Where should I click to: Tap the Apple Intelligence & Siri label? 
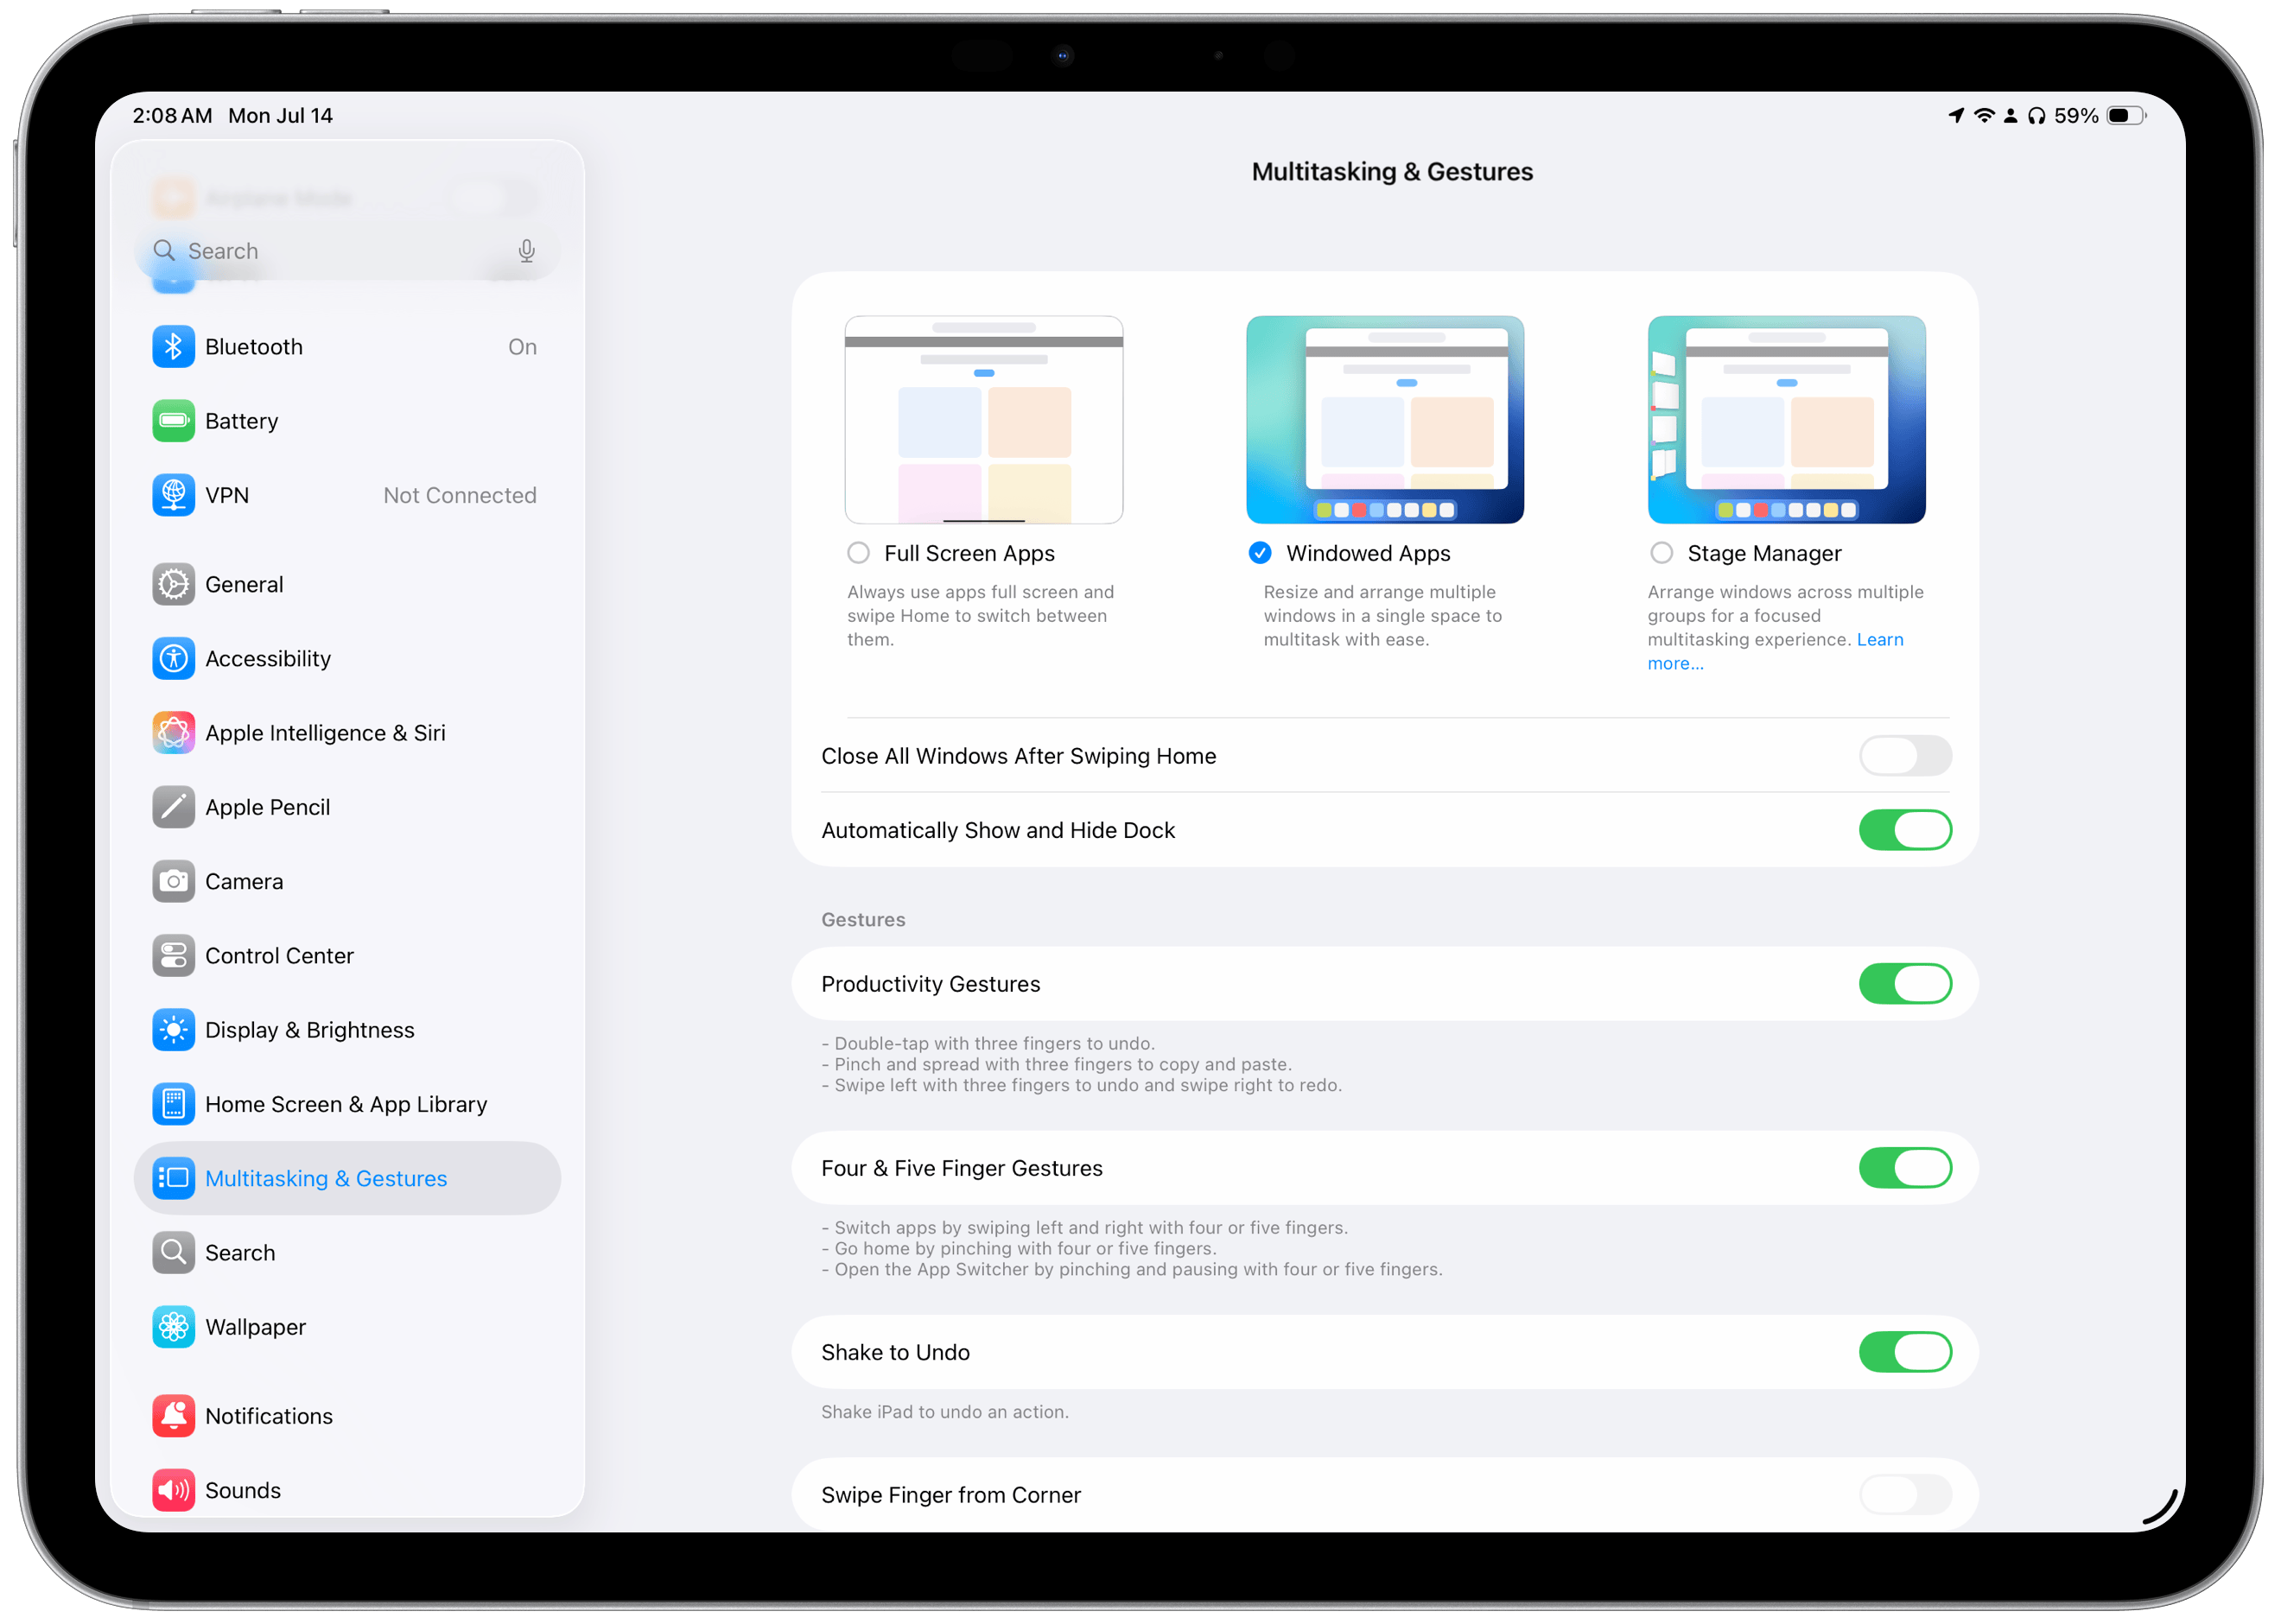(x=325, y=733)
